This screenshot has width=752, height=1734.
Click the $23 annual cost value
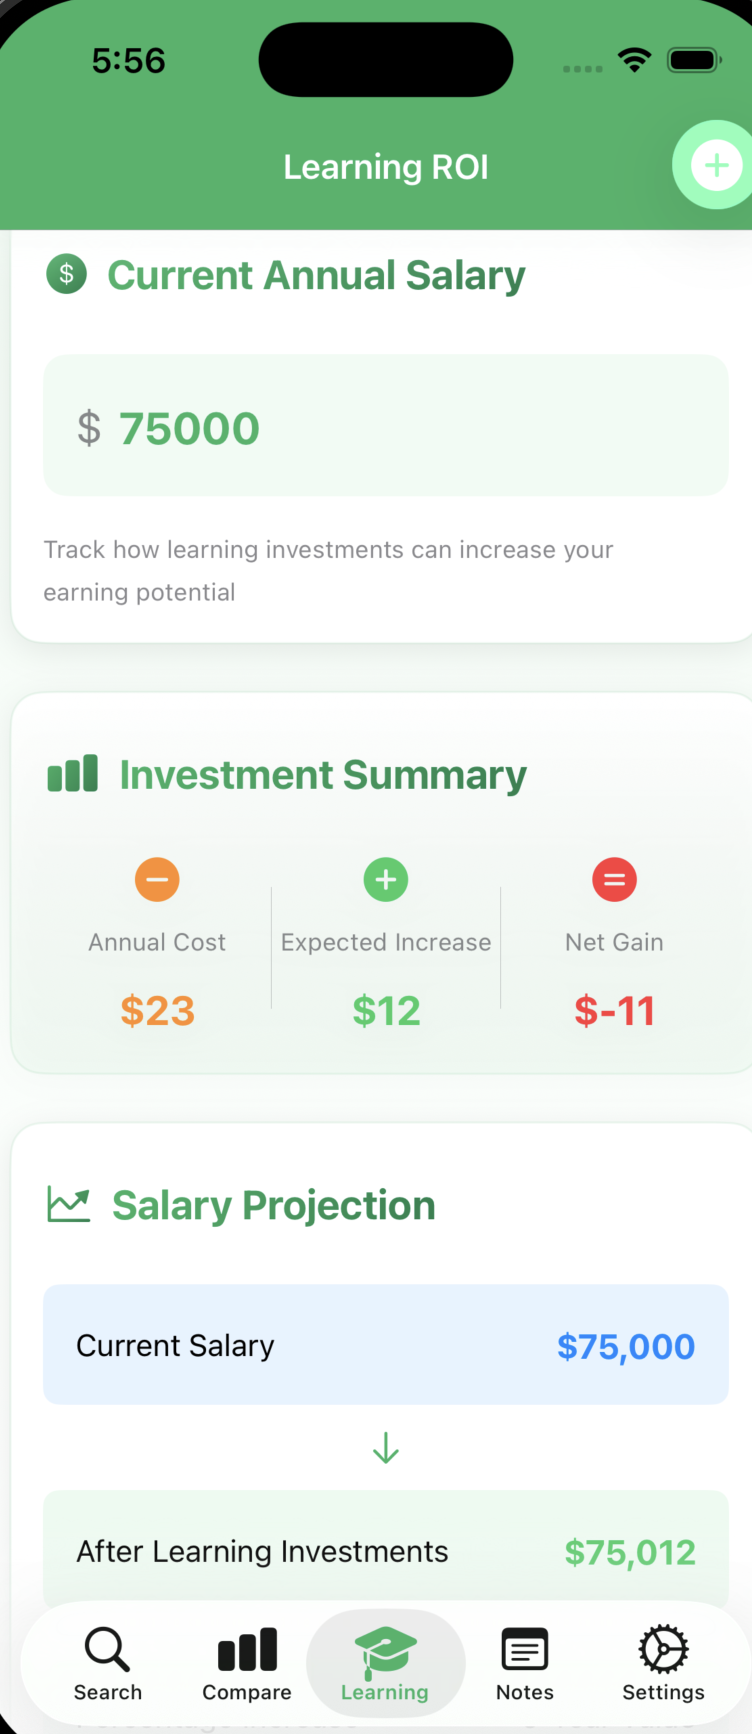[157, 1011]
